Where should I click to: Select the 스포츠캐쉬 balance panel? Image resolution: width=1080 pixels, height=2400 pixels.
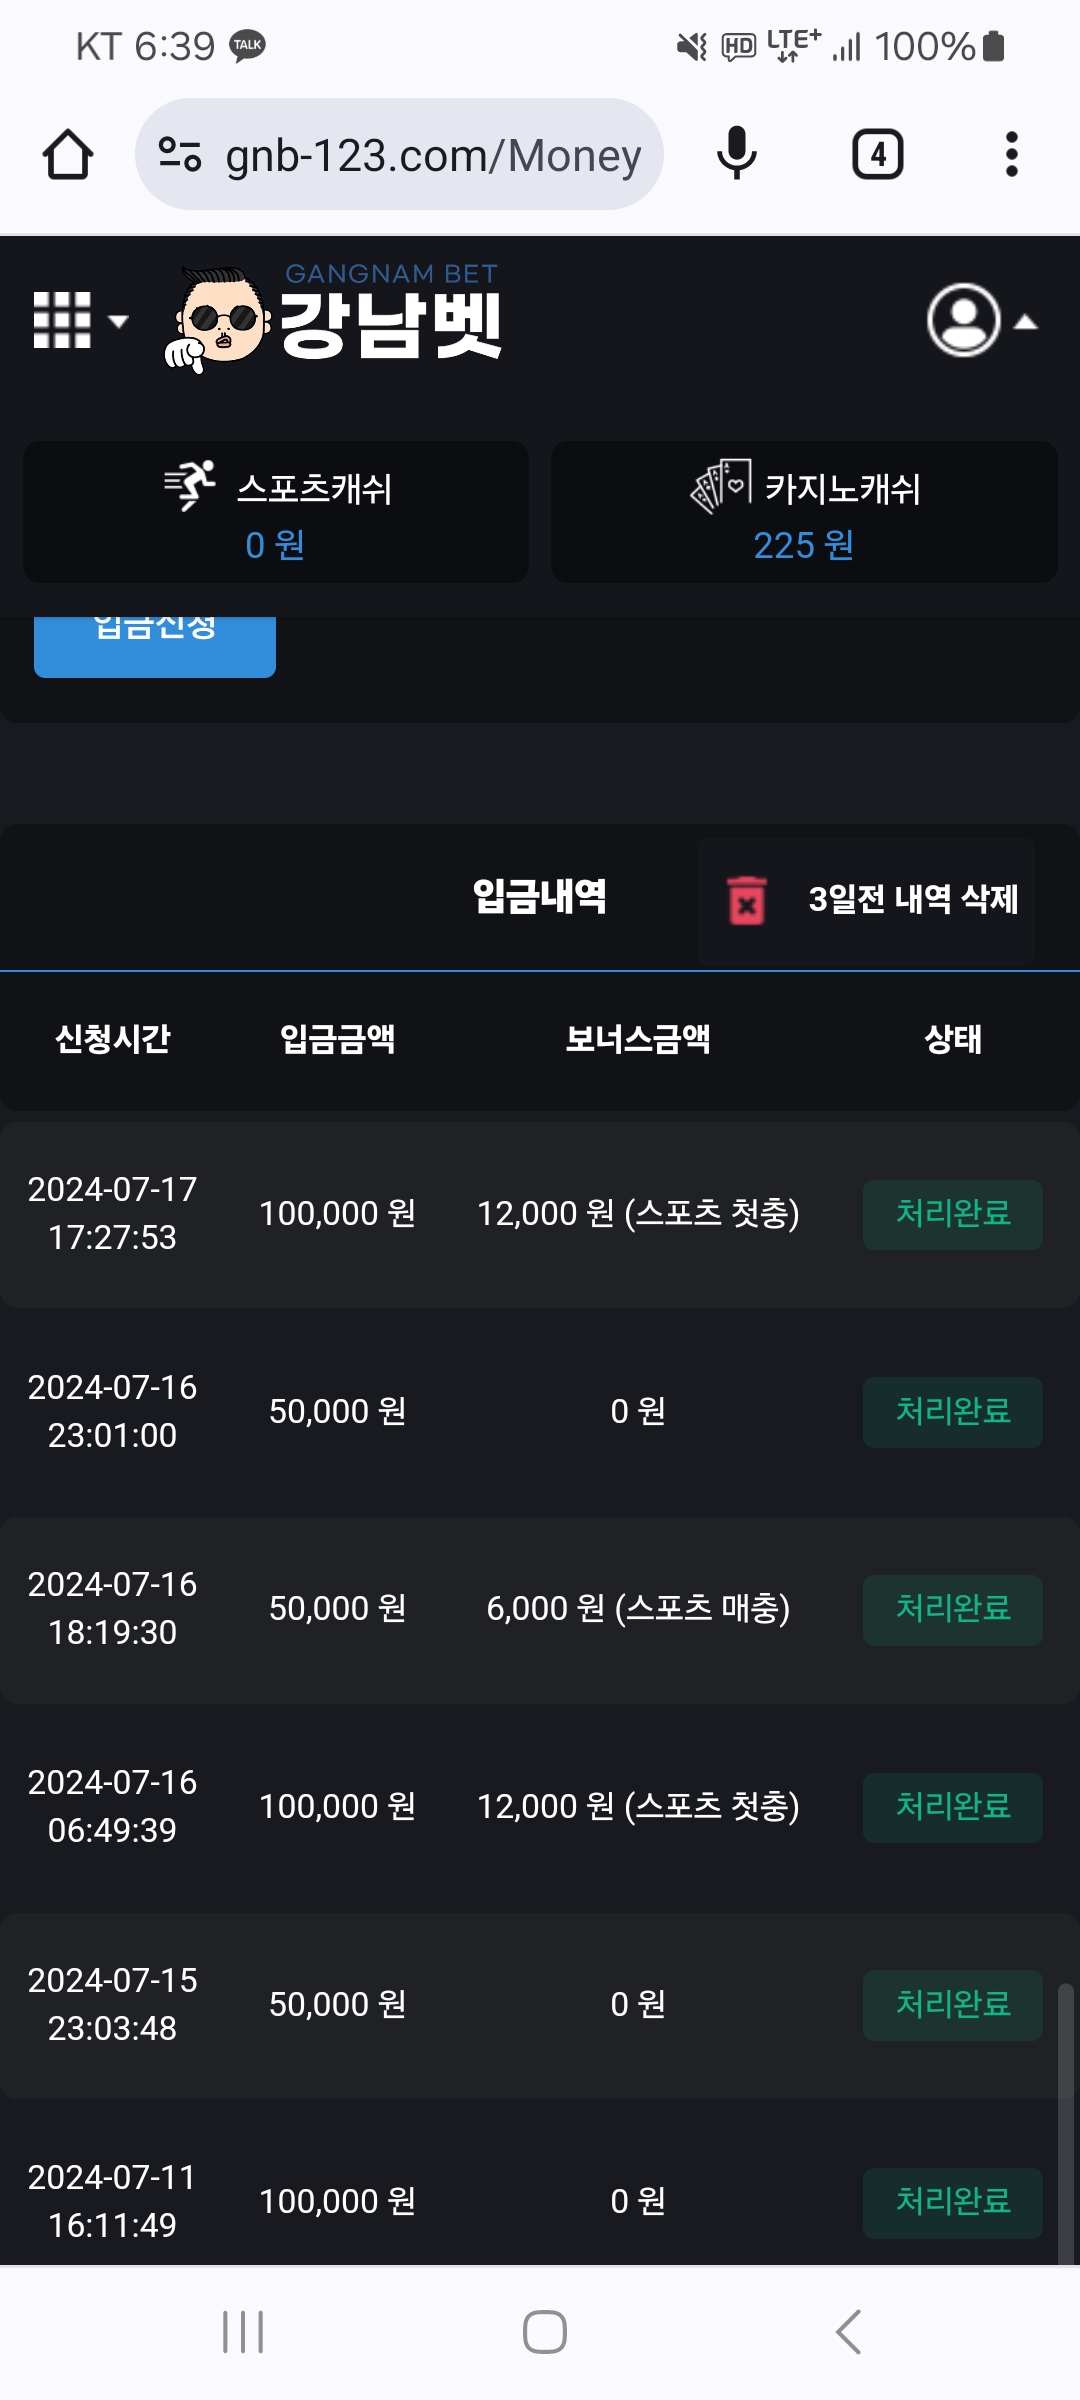tap(276, 512)
